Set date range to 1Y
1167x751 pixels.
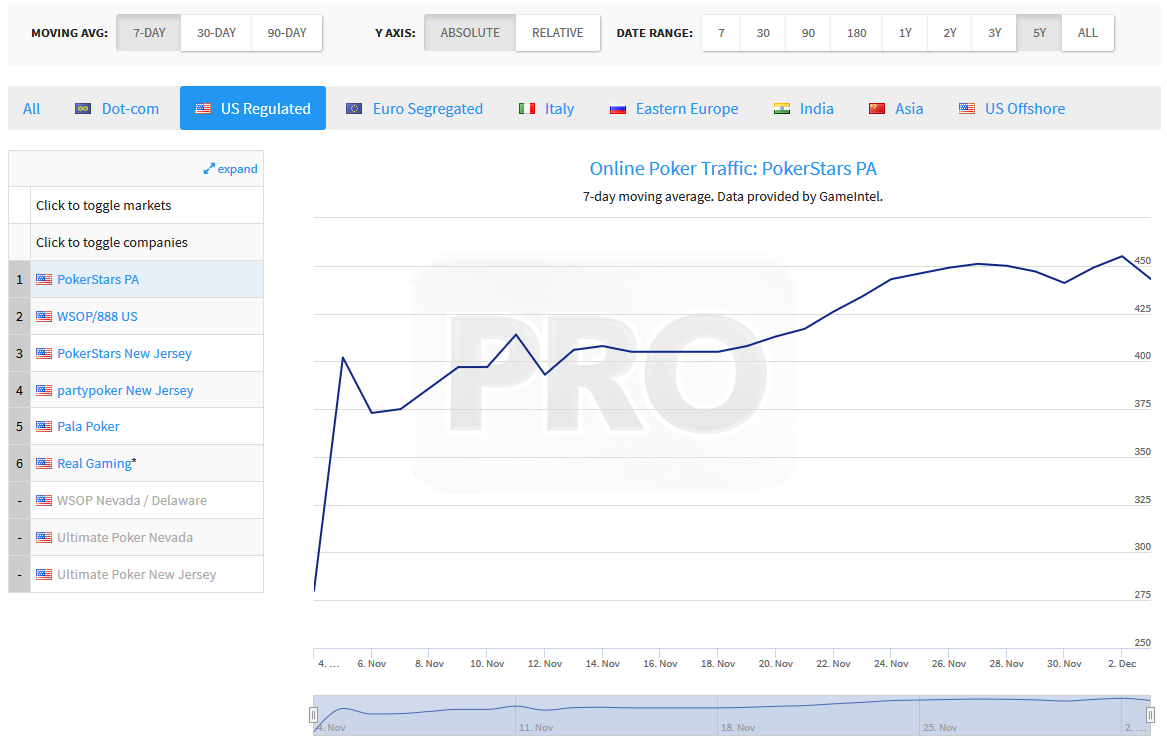tap(905, 33)
